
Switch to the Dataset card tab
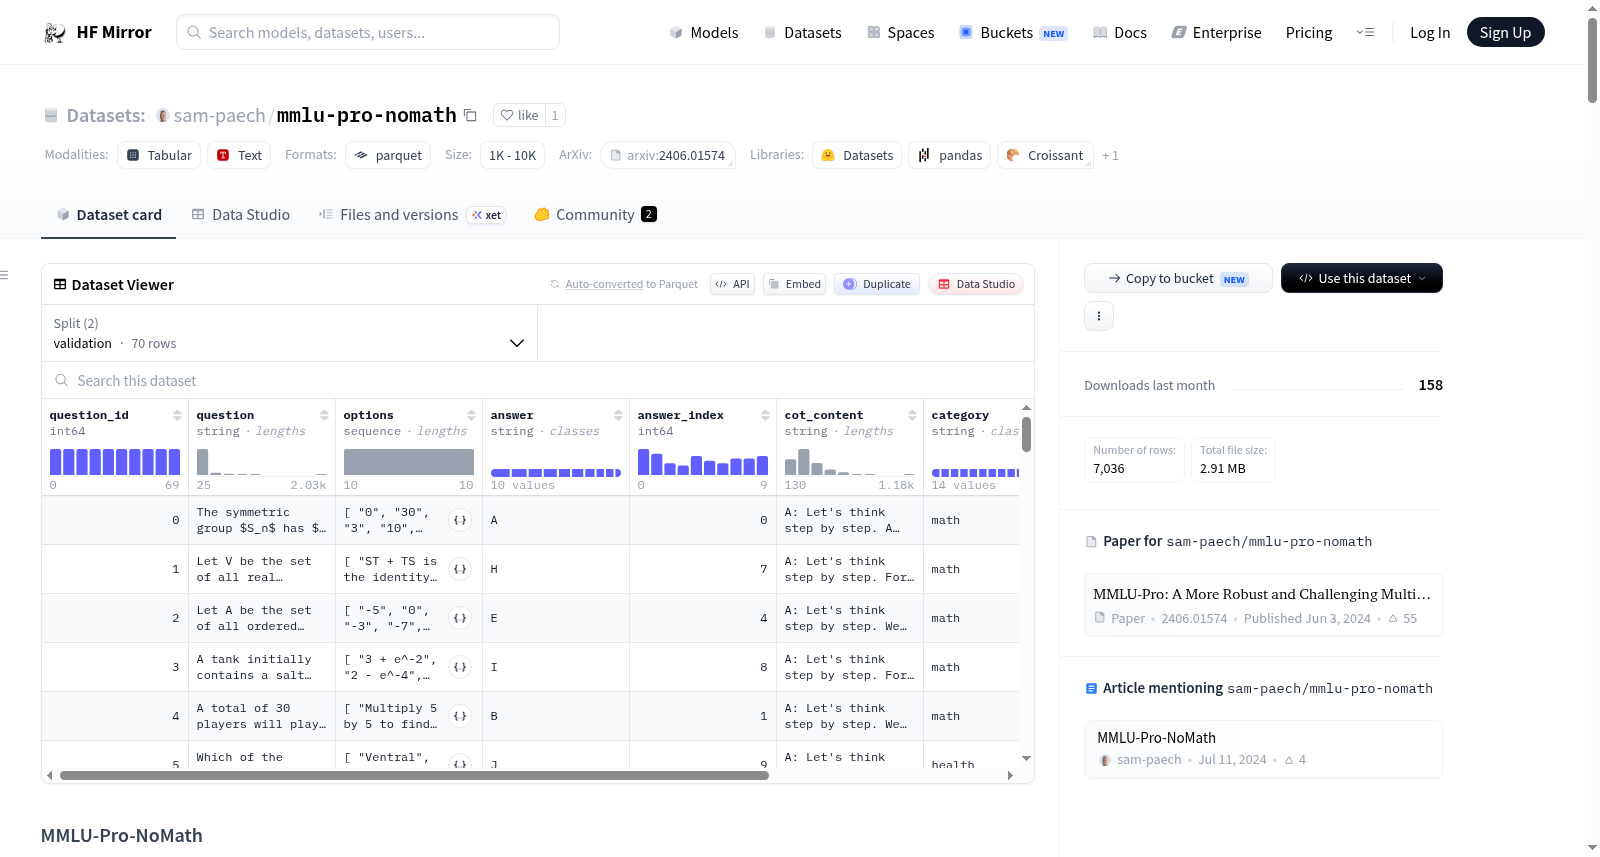109,214
